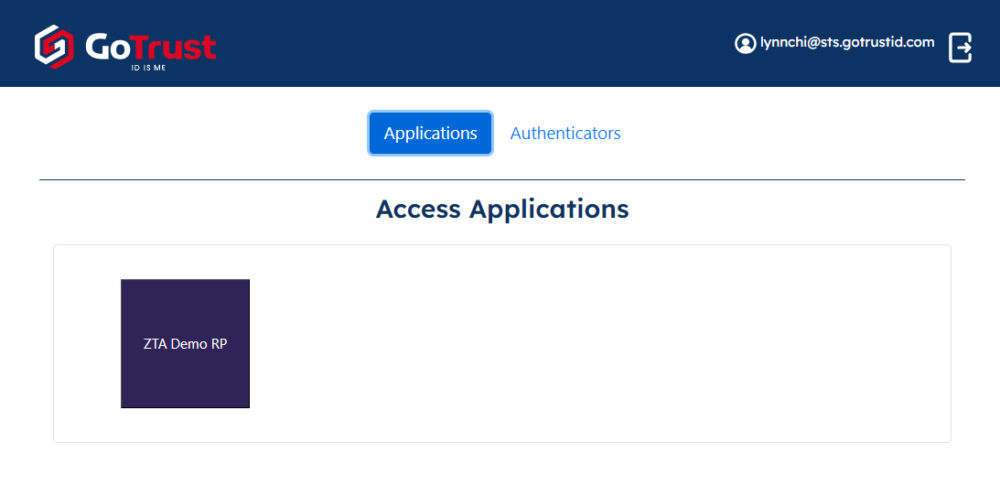Click the divider line under the tabs
Image resolution: width=1000 pixels, height=486 pixels.
point(502,180)
